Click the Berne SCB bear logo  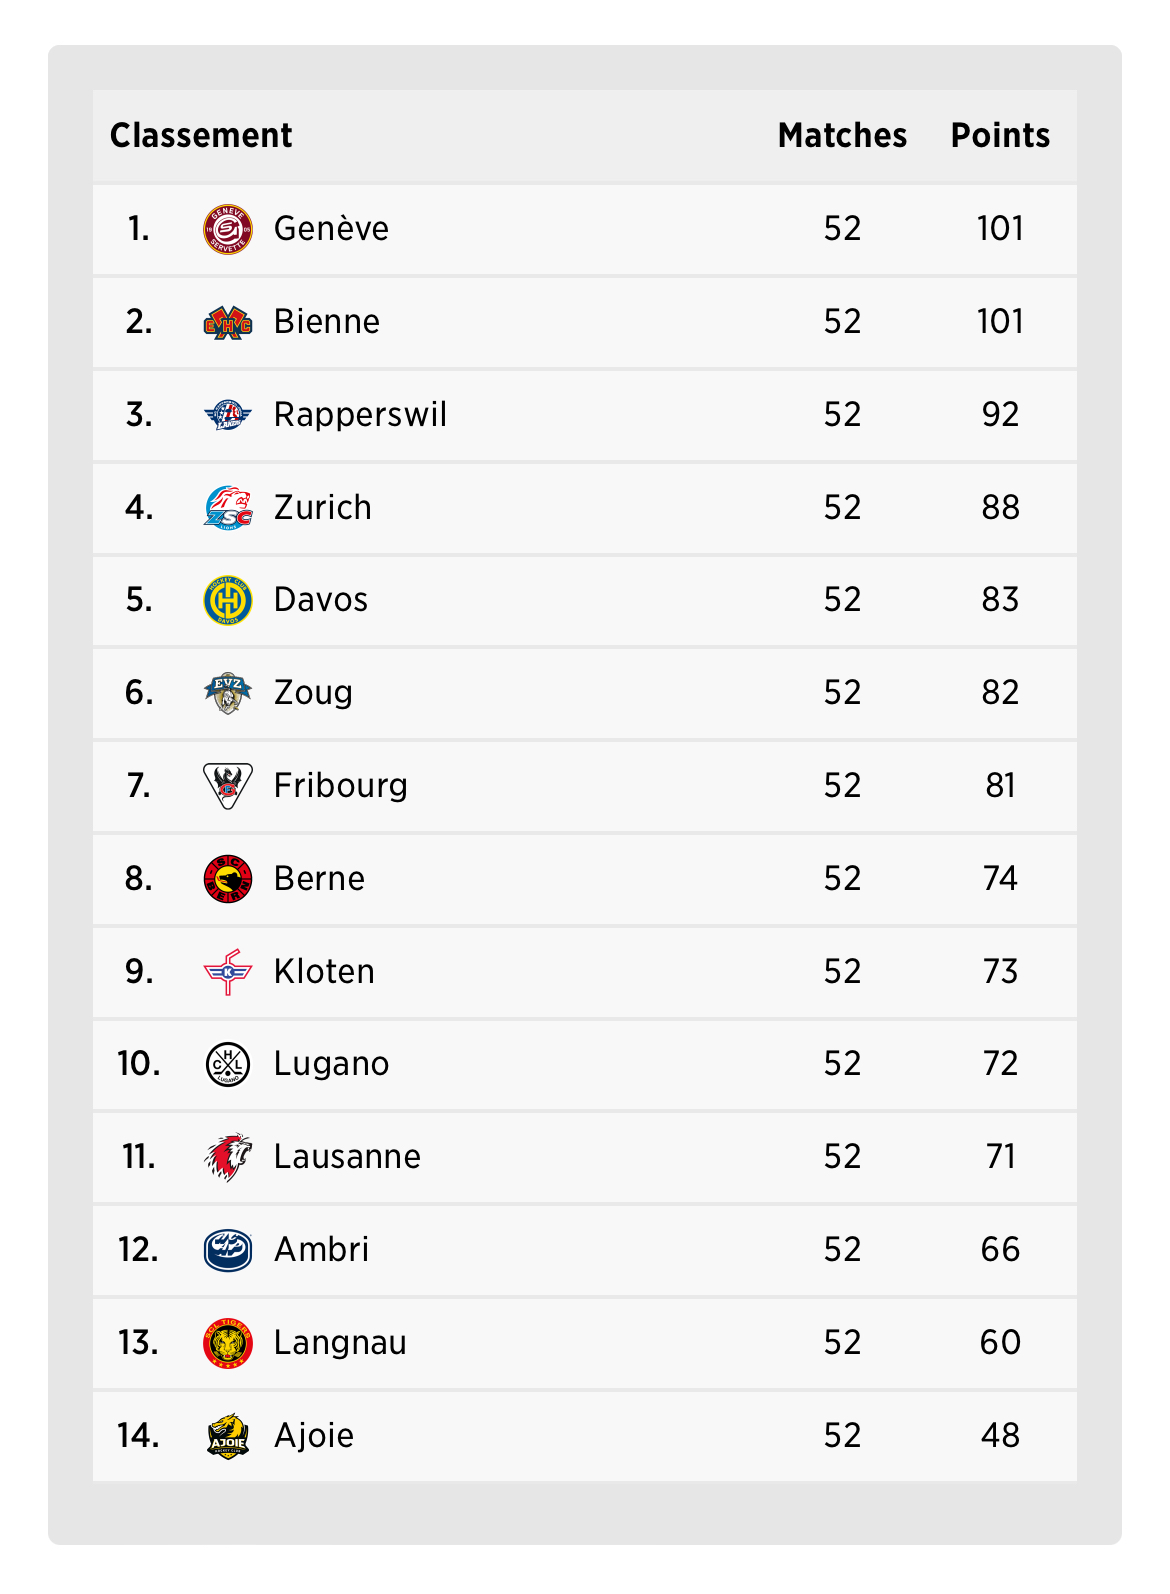[x=227, y=879]
